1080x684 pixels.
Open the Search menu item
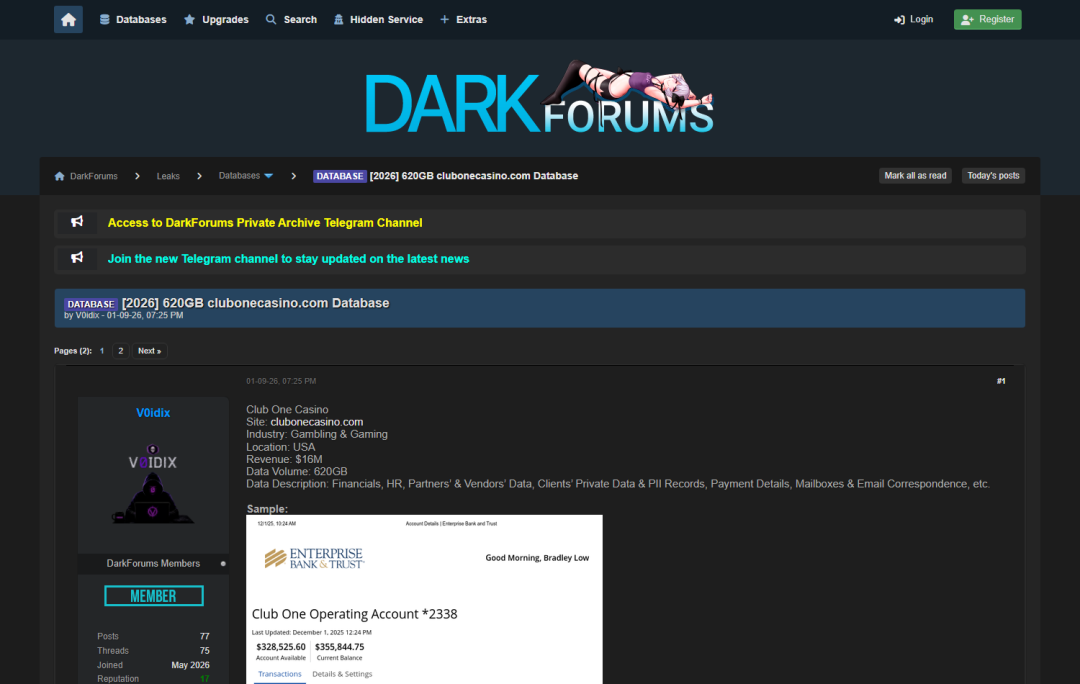(x=291, y=19)
